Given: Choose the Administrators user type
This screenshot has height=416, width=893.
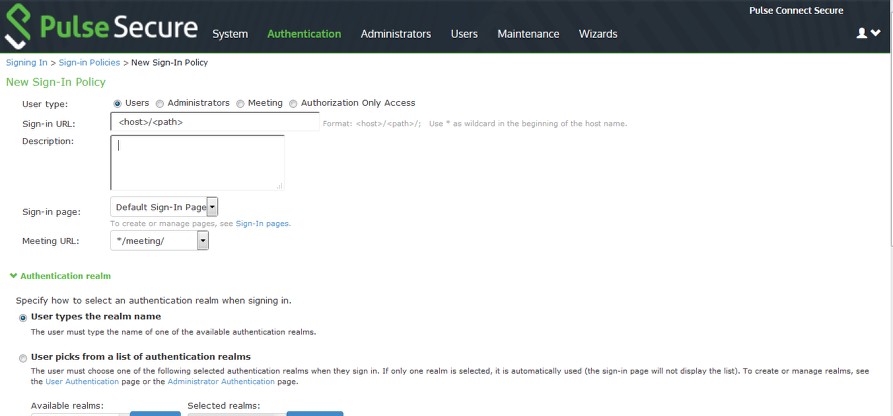Looking at the screenshot, I should (160, 103).
